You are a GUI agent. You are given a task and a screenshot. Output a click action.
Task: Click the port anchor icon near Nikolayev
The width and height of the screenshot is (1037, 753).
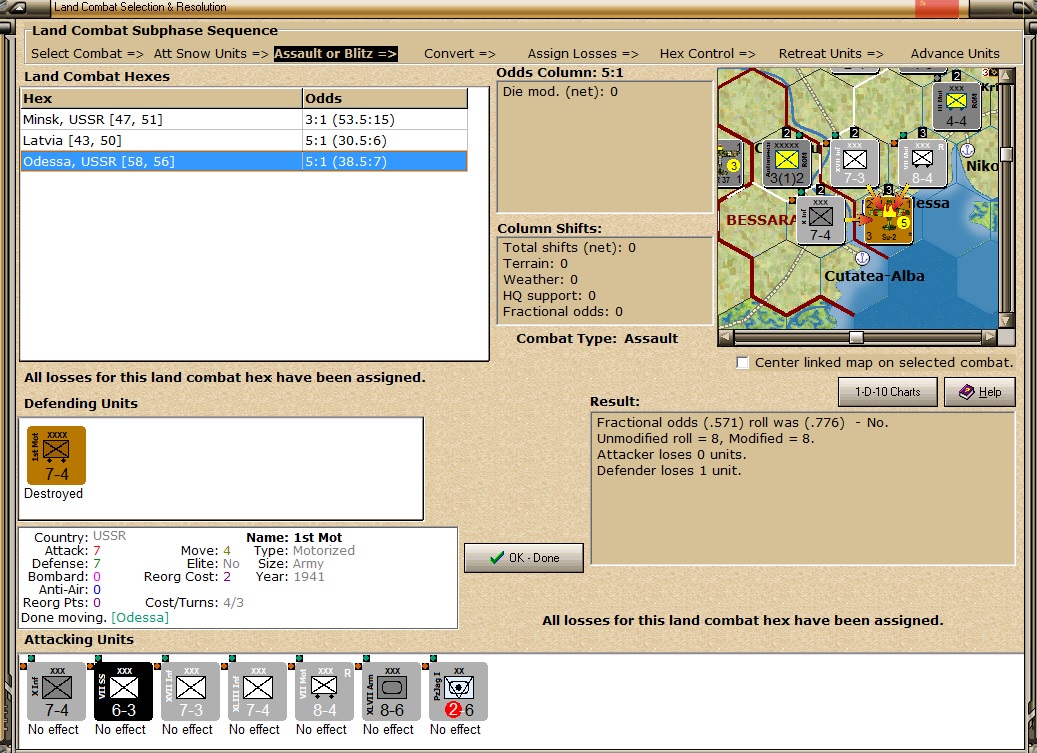(967, 149)
